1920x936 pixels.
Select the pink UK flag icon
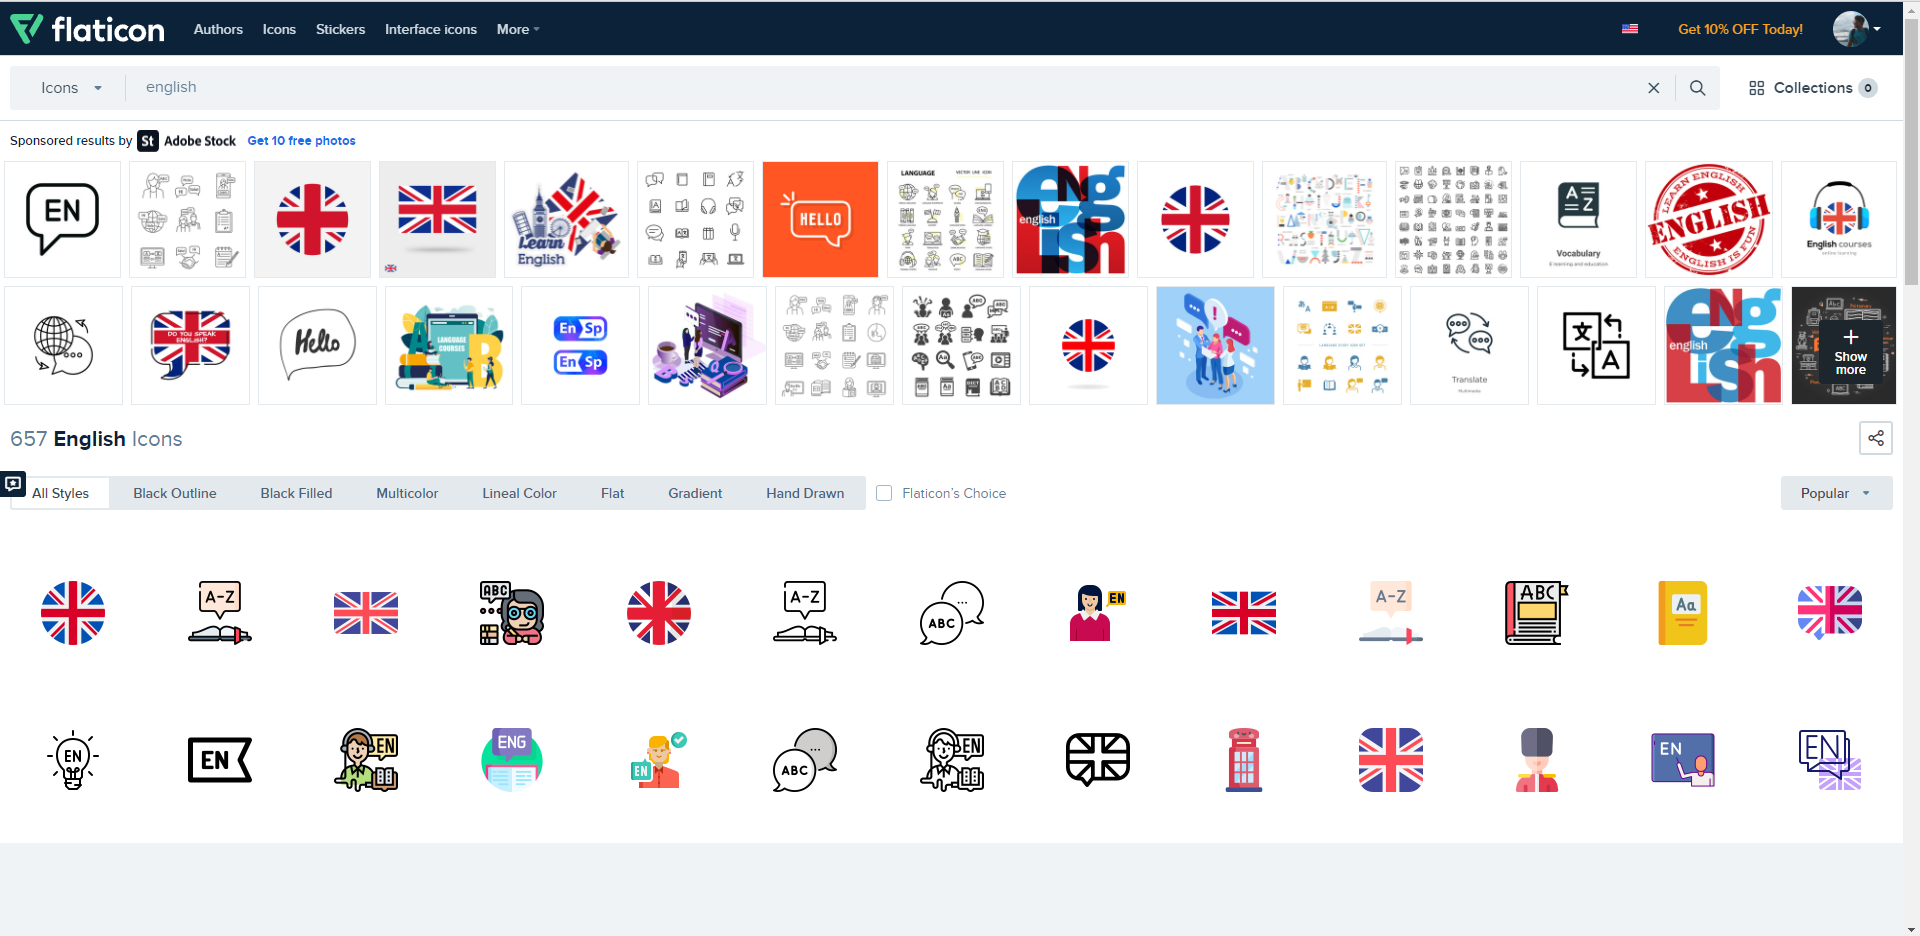pyautogui.click(x=1829, y=613)
